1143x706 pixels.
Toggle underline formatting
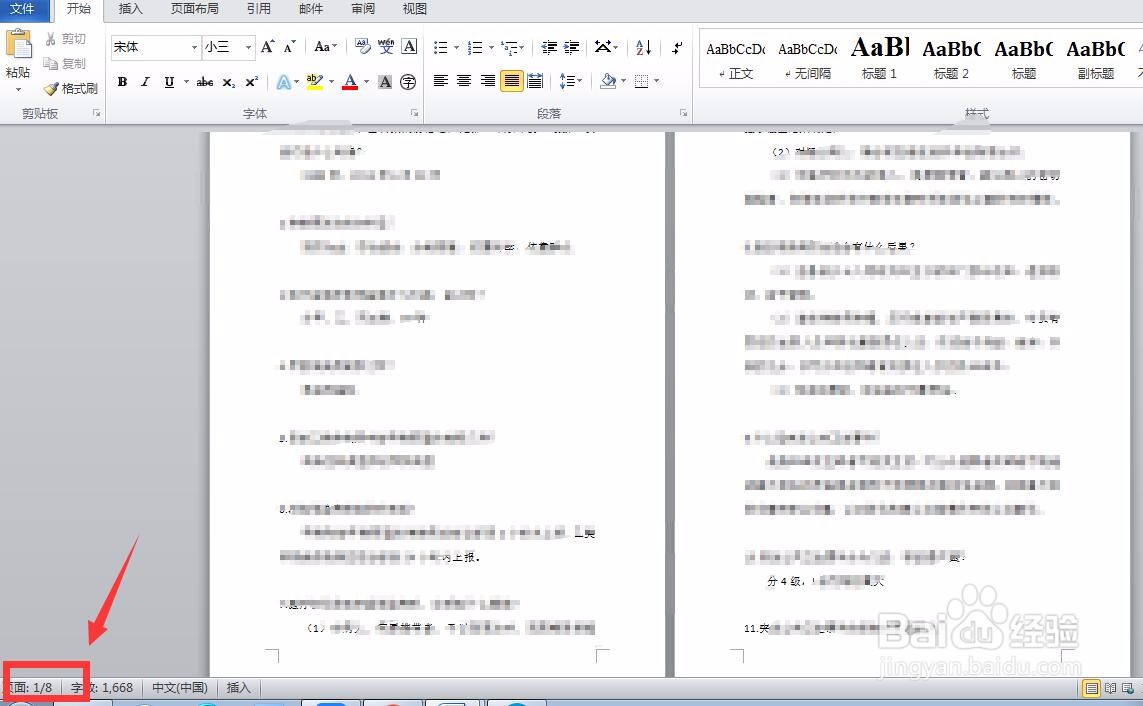tap(168, 82)
